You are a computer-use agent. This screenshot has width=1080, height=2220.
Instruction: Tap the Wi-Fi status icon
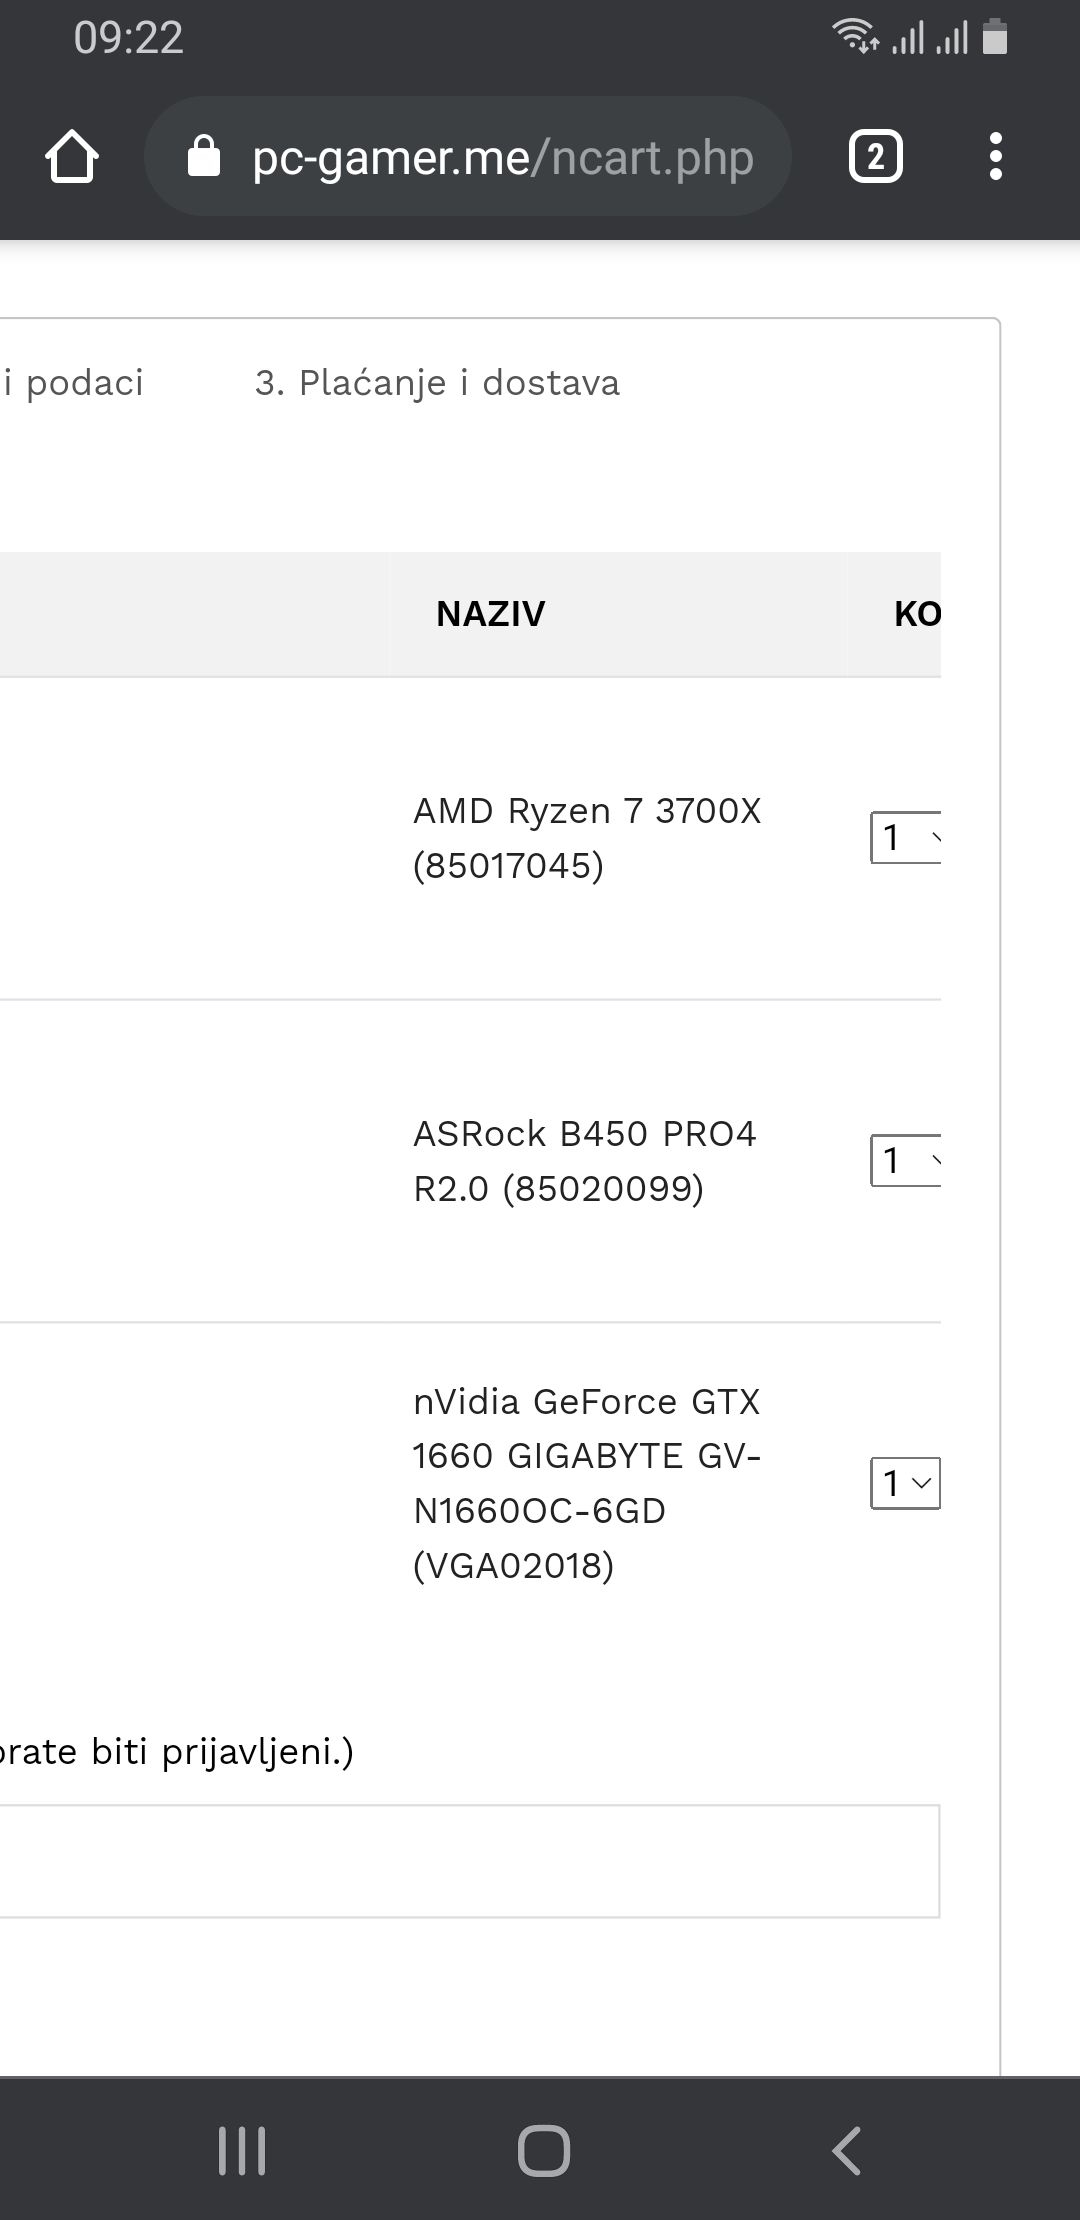pos(856,36)
